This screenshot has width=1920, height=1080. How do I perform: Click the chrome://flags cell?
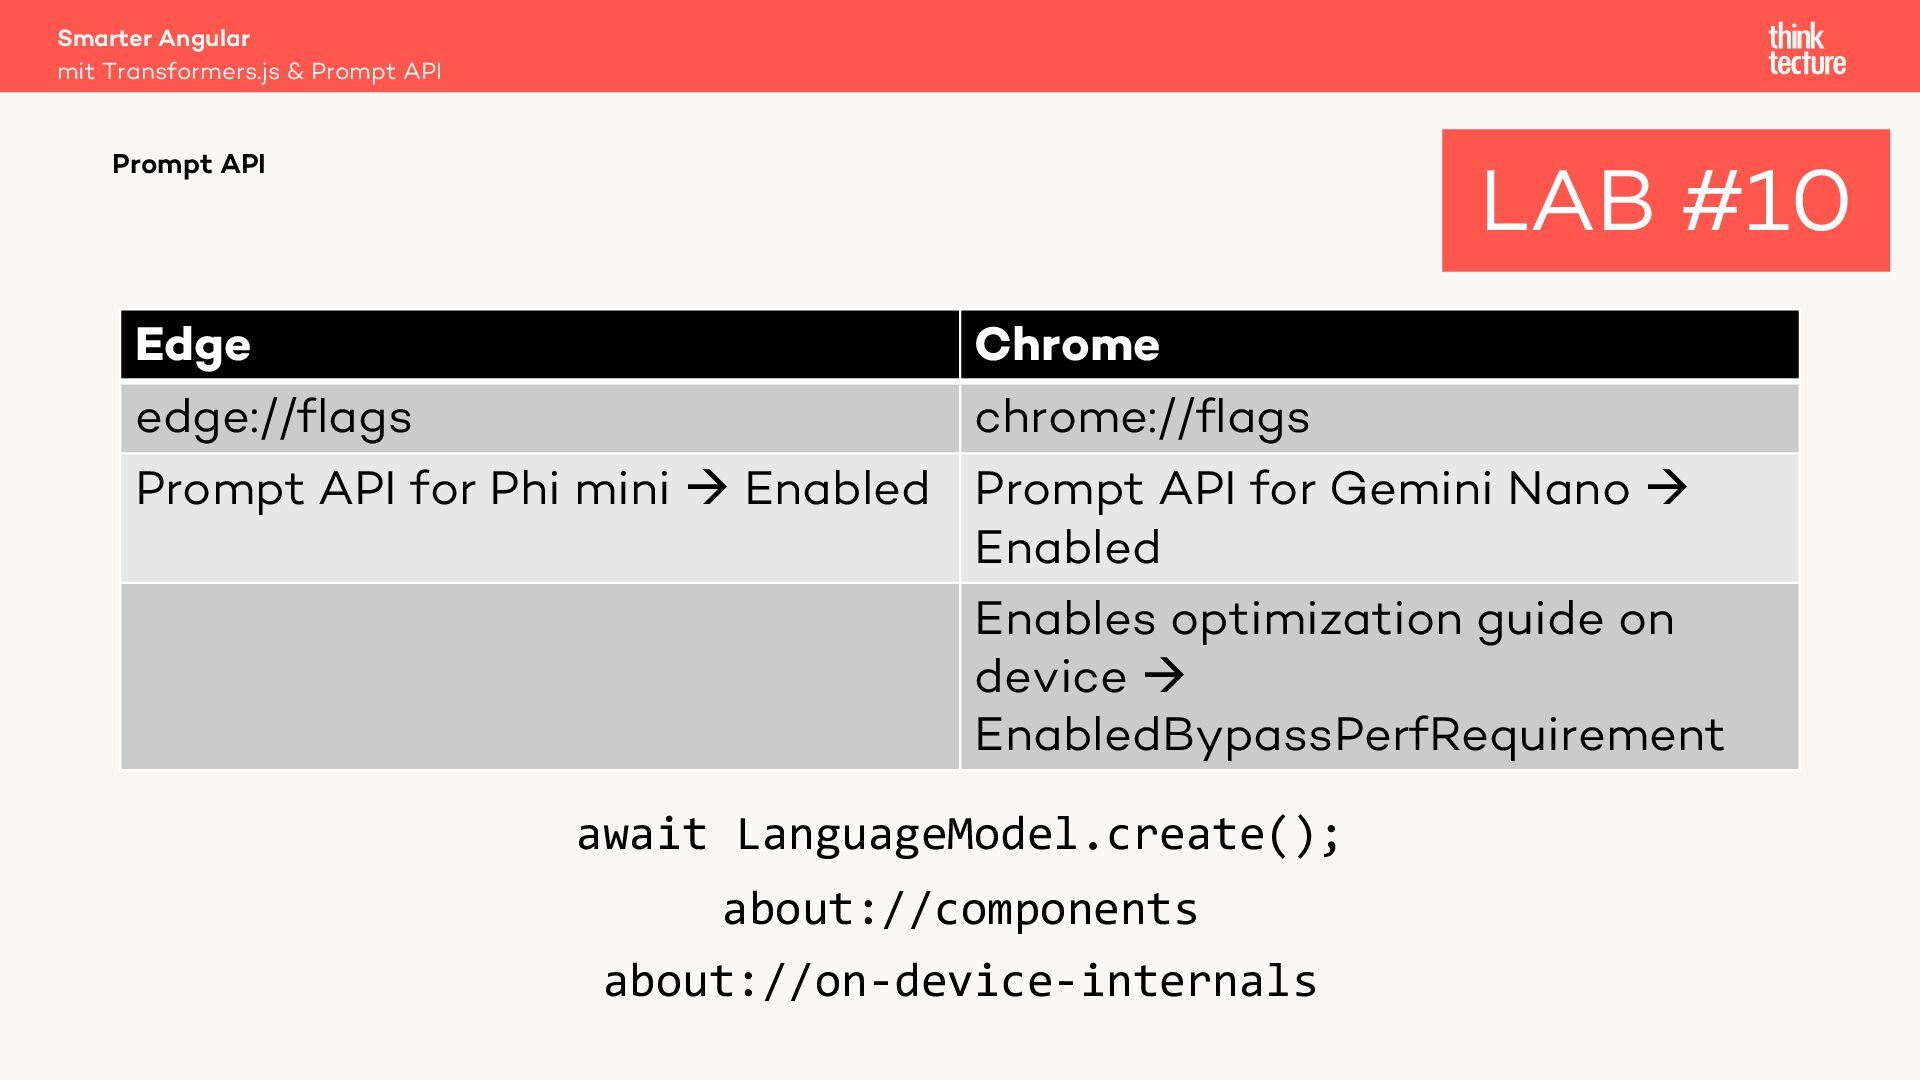pos(1142,418)
